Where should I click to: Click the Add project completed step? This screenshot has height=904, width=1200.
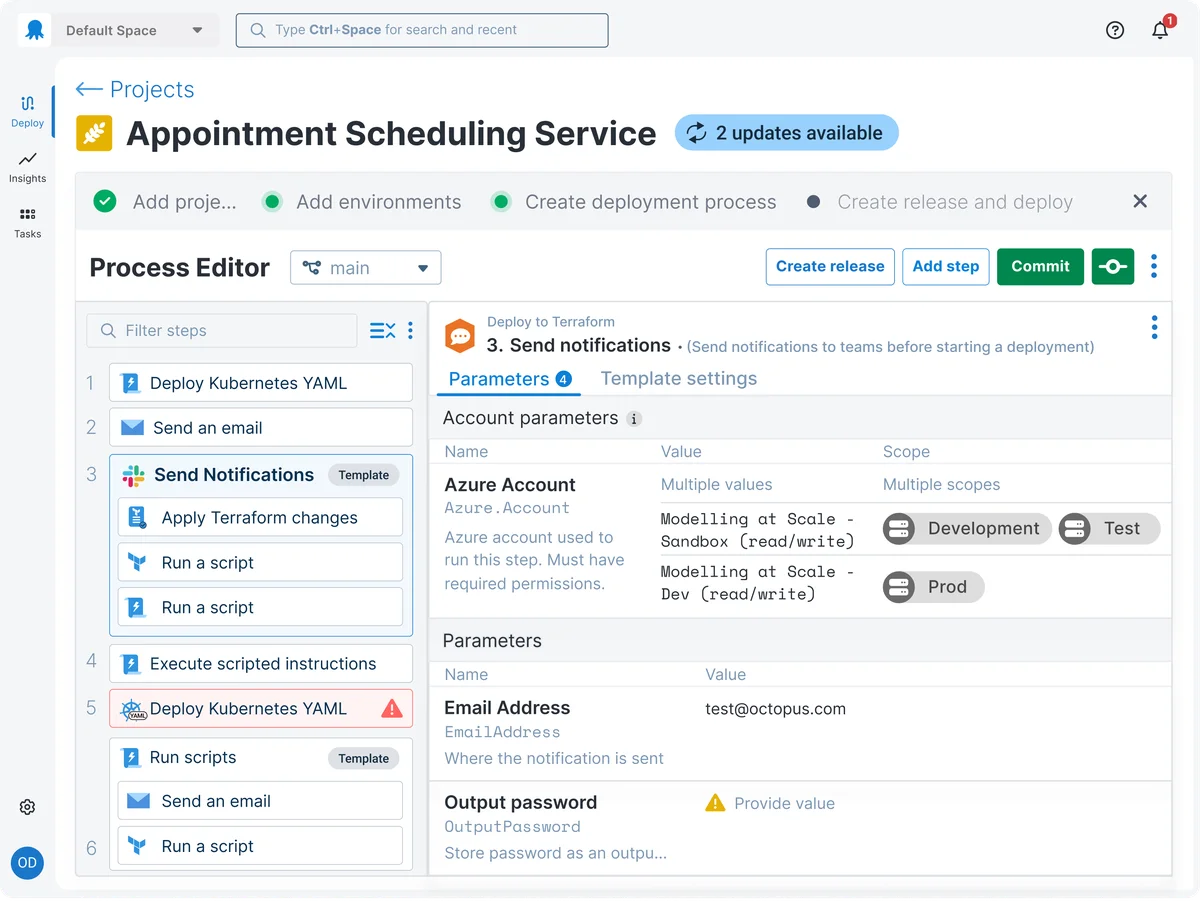pos(166,202)
